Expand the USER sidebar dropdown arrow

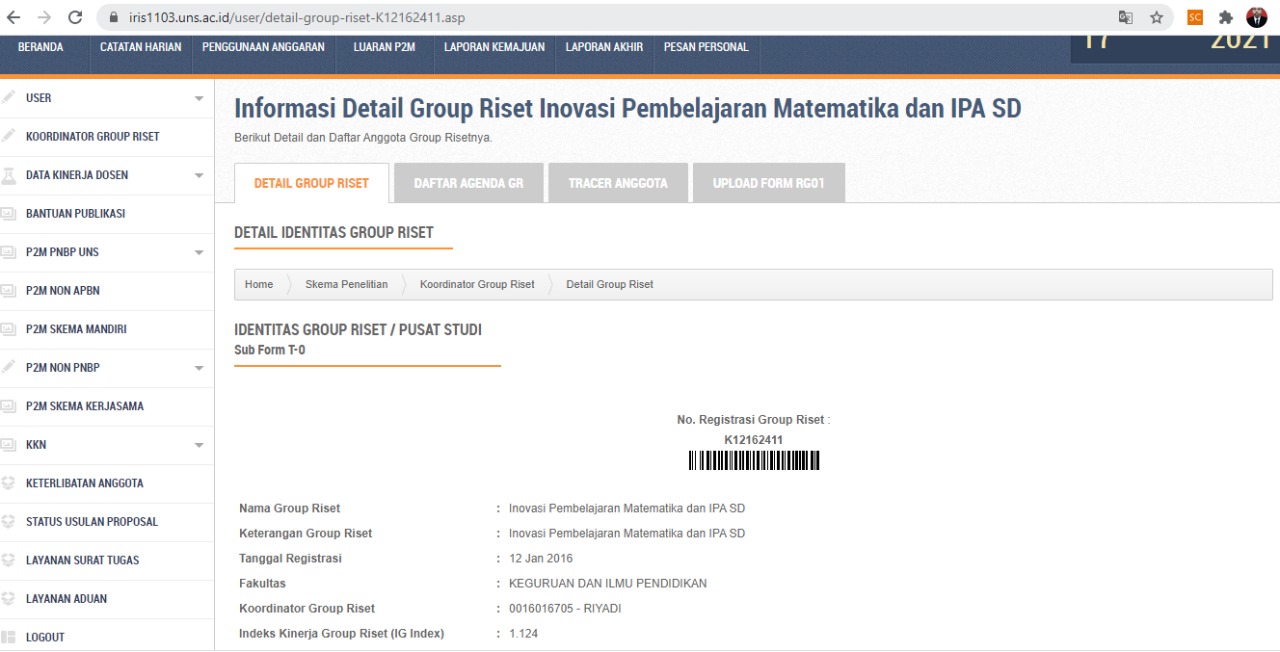pyautogui.click(x=199, y=98)
